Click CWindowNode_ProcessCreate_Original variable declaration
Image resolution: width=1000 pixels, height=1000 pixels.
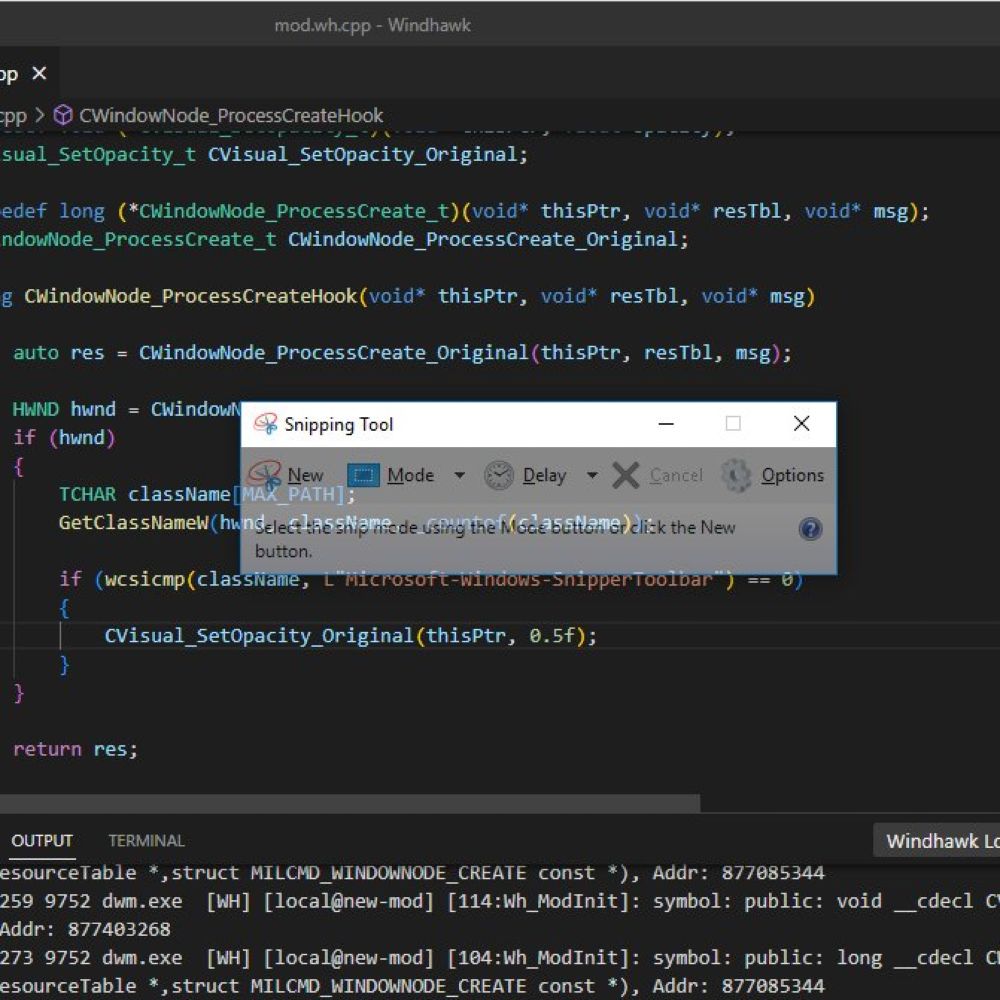tap(482, 239)
